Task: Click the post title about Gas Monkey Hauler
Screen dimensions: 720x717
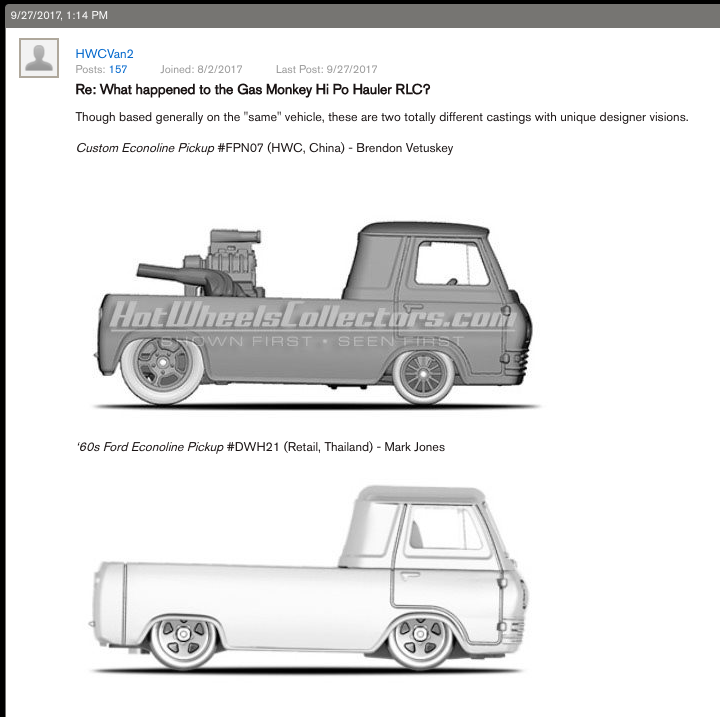Action: point(252,89)
